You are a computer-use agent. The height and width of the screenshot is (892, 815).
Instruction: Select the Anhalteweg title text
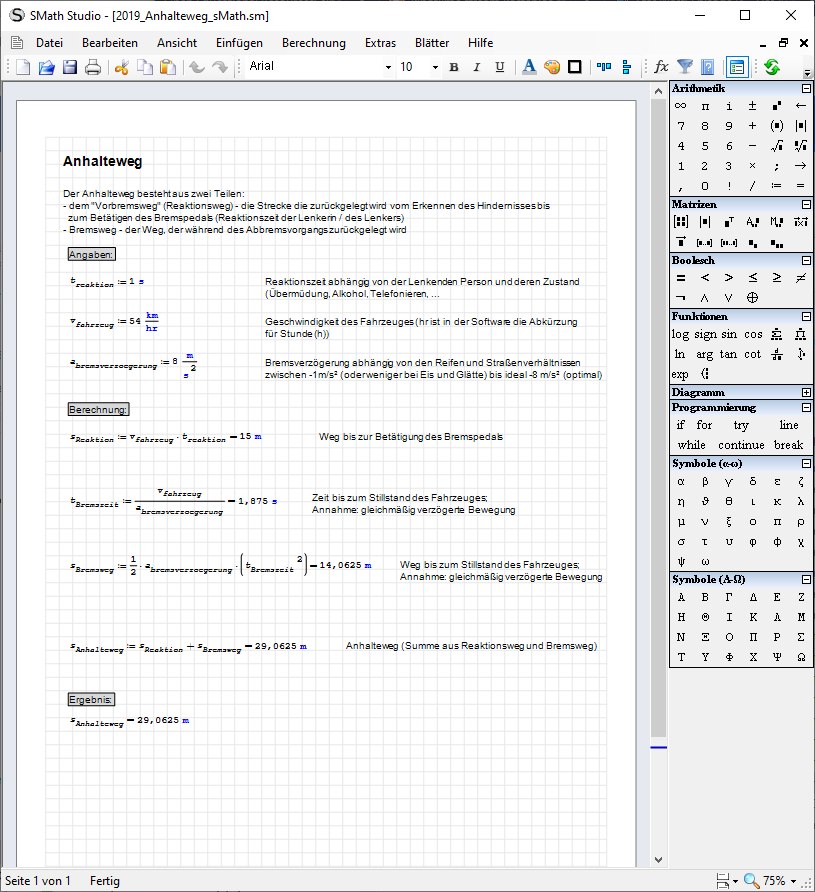pos(102,162)
